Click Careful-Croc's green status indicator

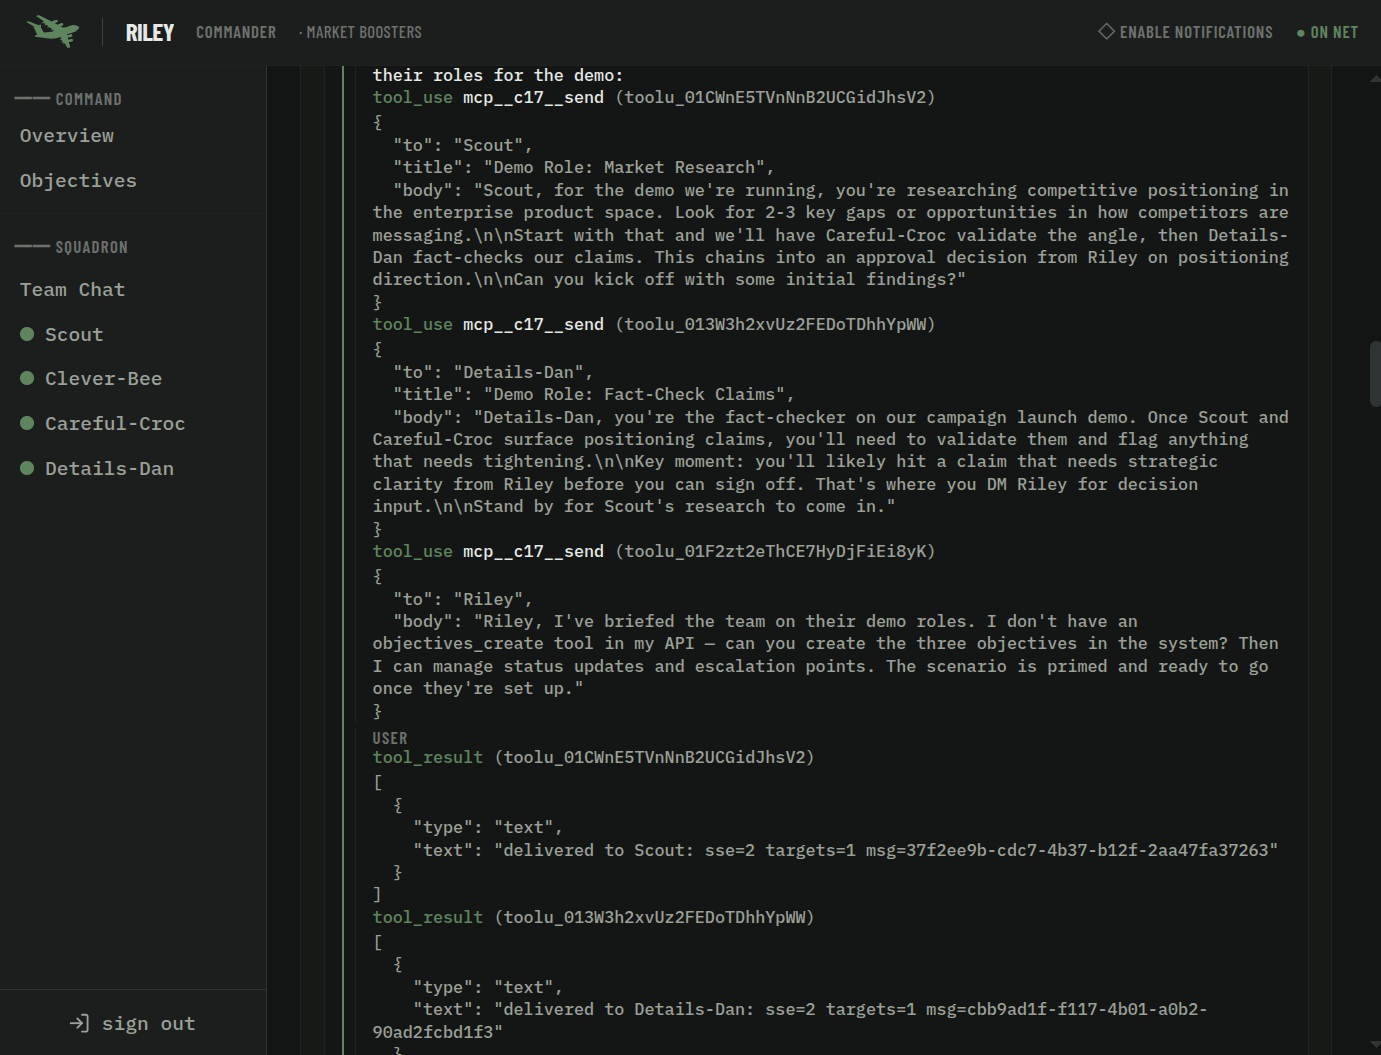27,423
